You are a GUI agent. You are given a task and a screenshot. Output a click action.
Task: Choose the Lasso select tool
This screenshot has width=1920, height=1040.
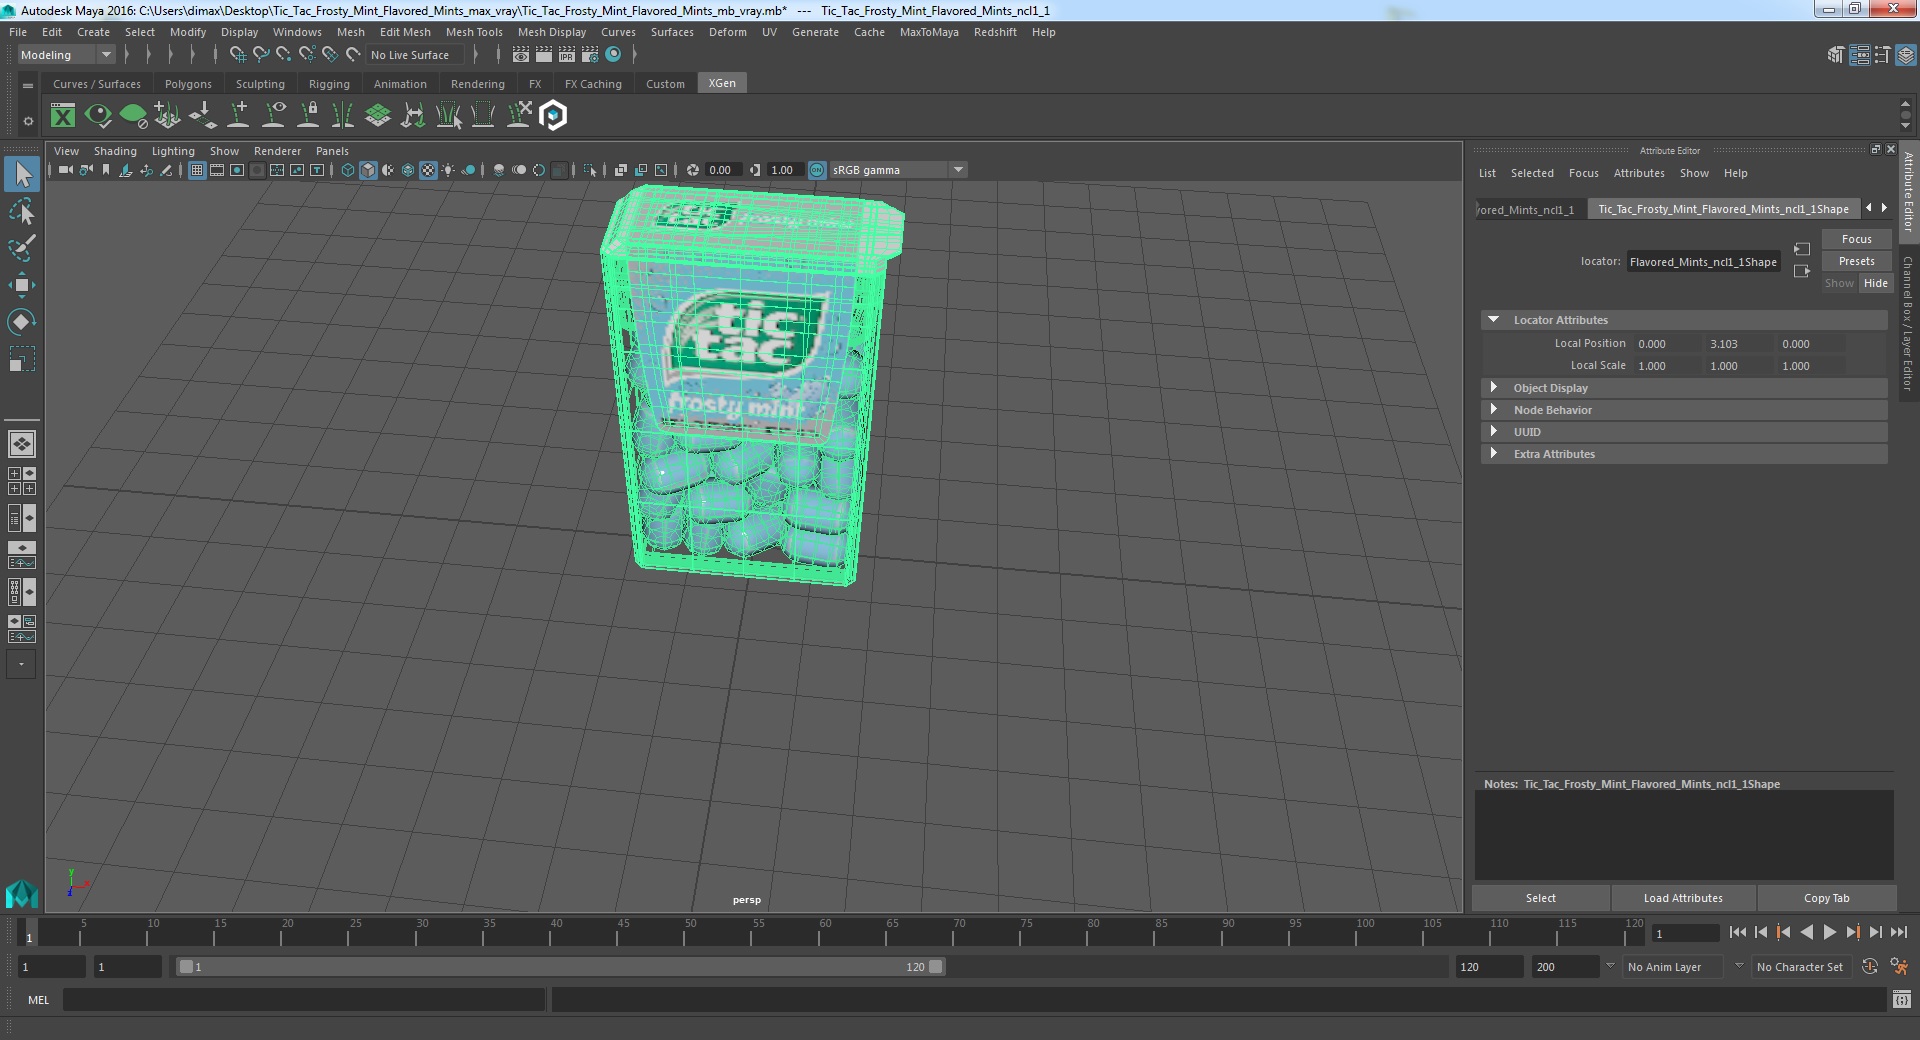coord(22,212)
